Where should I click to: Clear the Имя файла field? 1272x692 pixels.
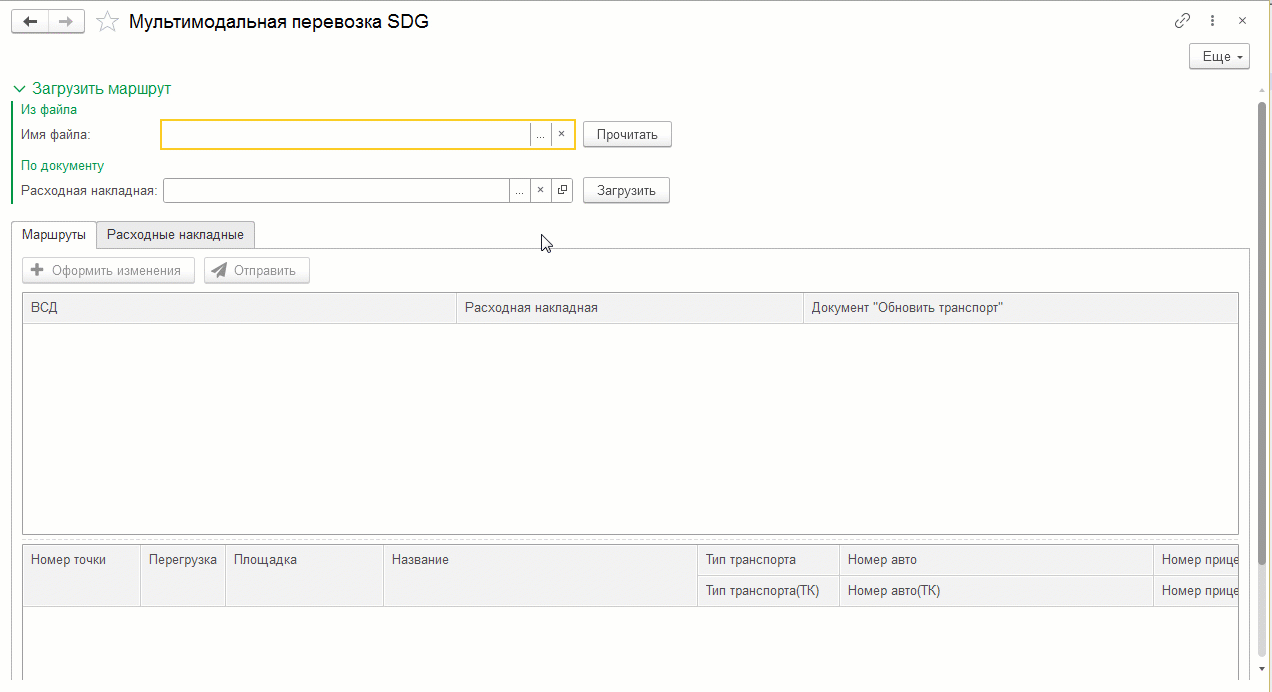[x=562, y=134]
